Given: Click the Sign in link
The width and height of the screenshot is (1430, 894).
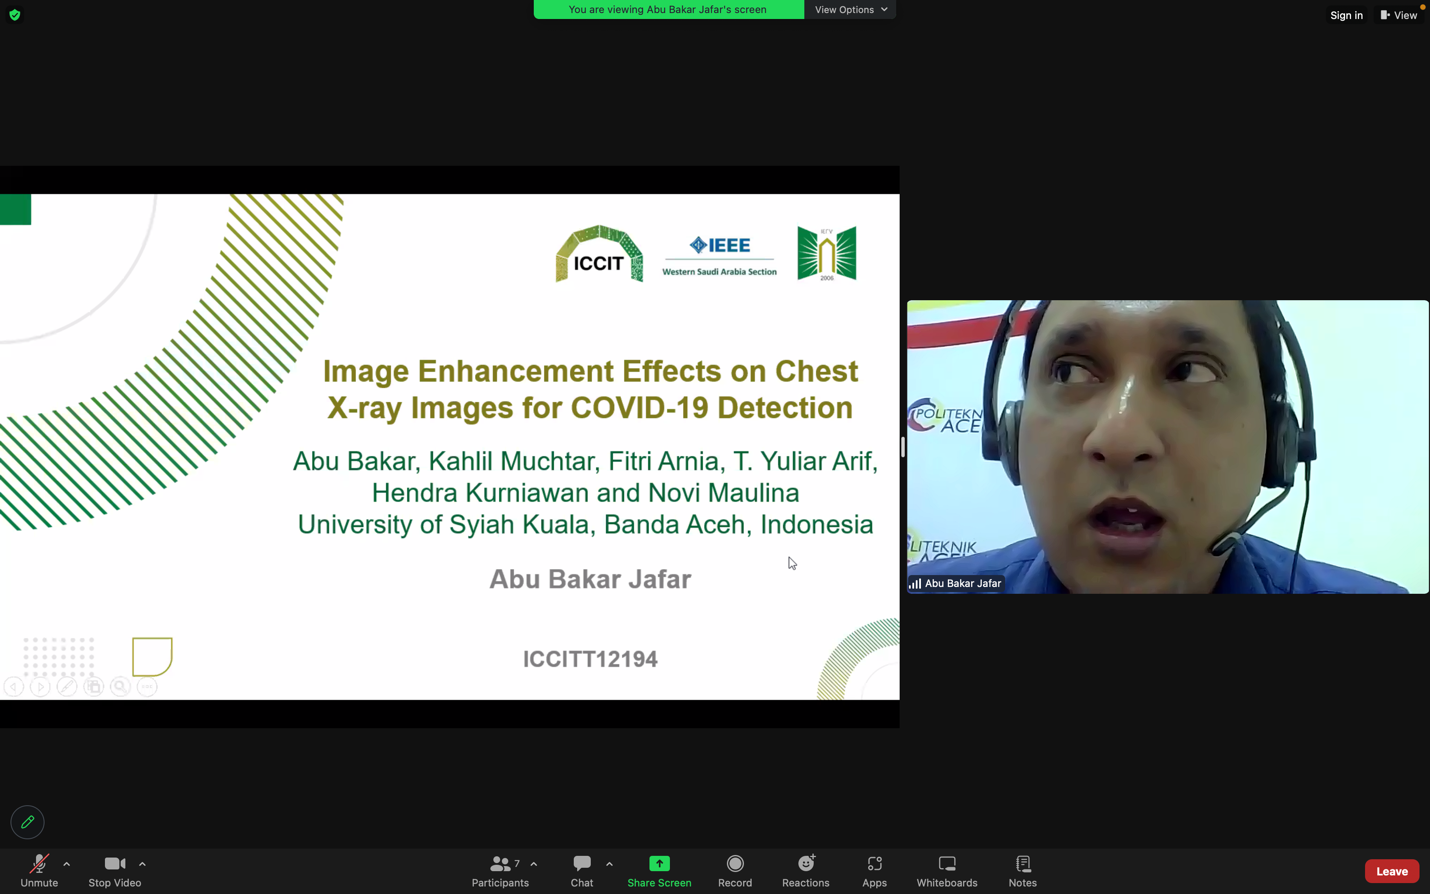Looking at the screenshot, I should point(1346,15).
